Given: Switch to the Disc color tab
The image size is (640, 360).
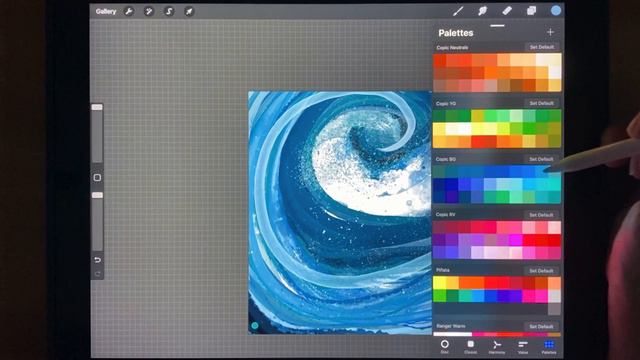Looking at the screenshot, I should tap(444, 346).
